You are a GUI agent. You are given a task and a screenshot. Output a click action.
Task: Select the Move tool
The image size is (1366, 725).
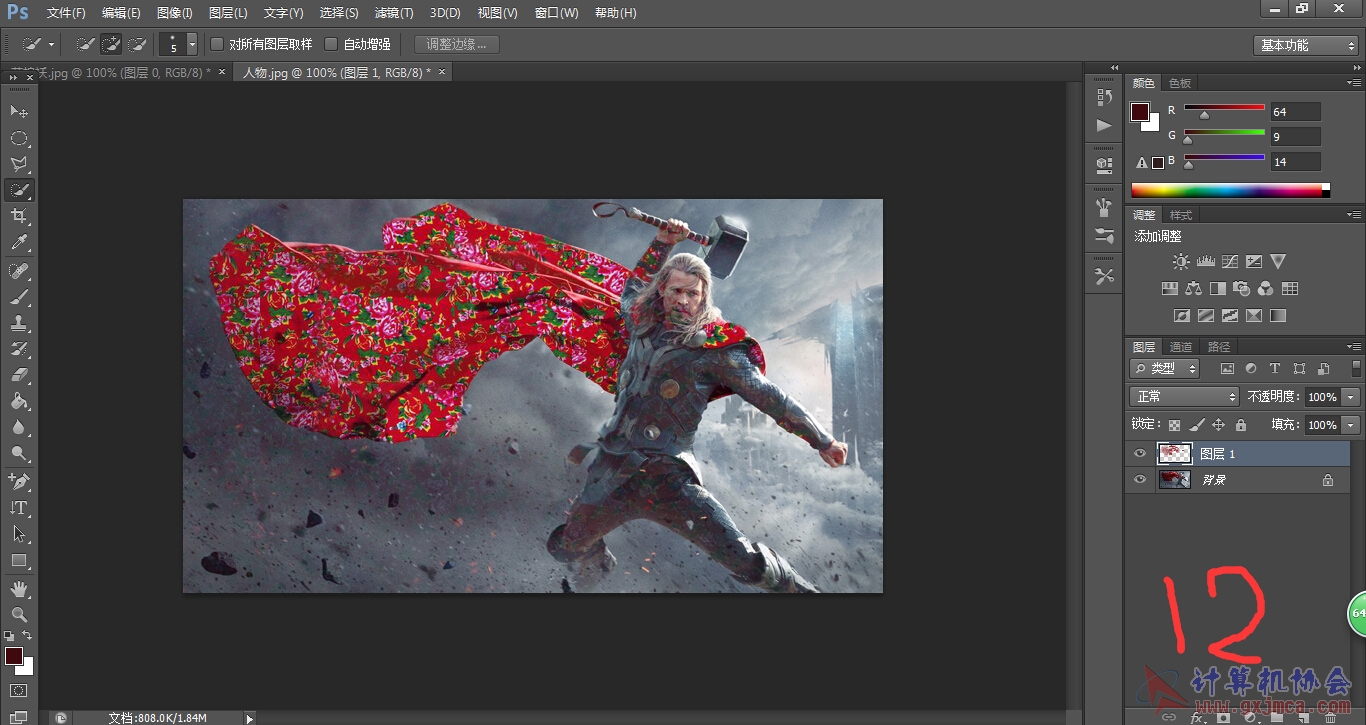[19, 111]
